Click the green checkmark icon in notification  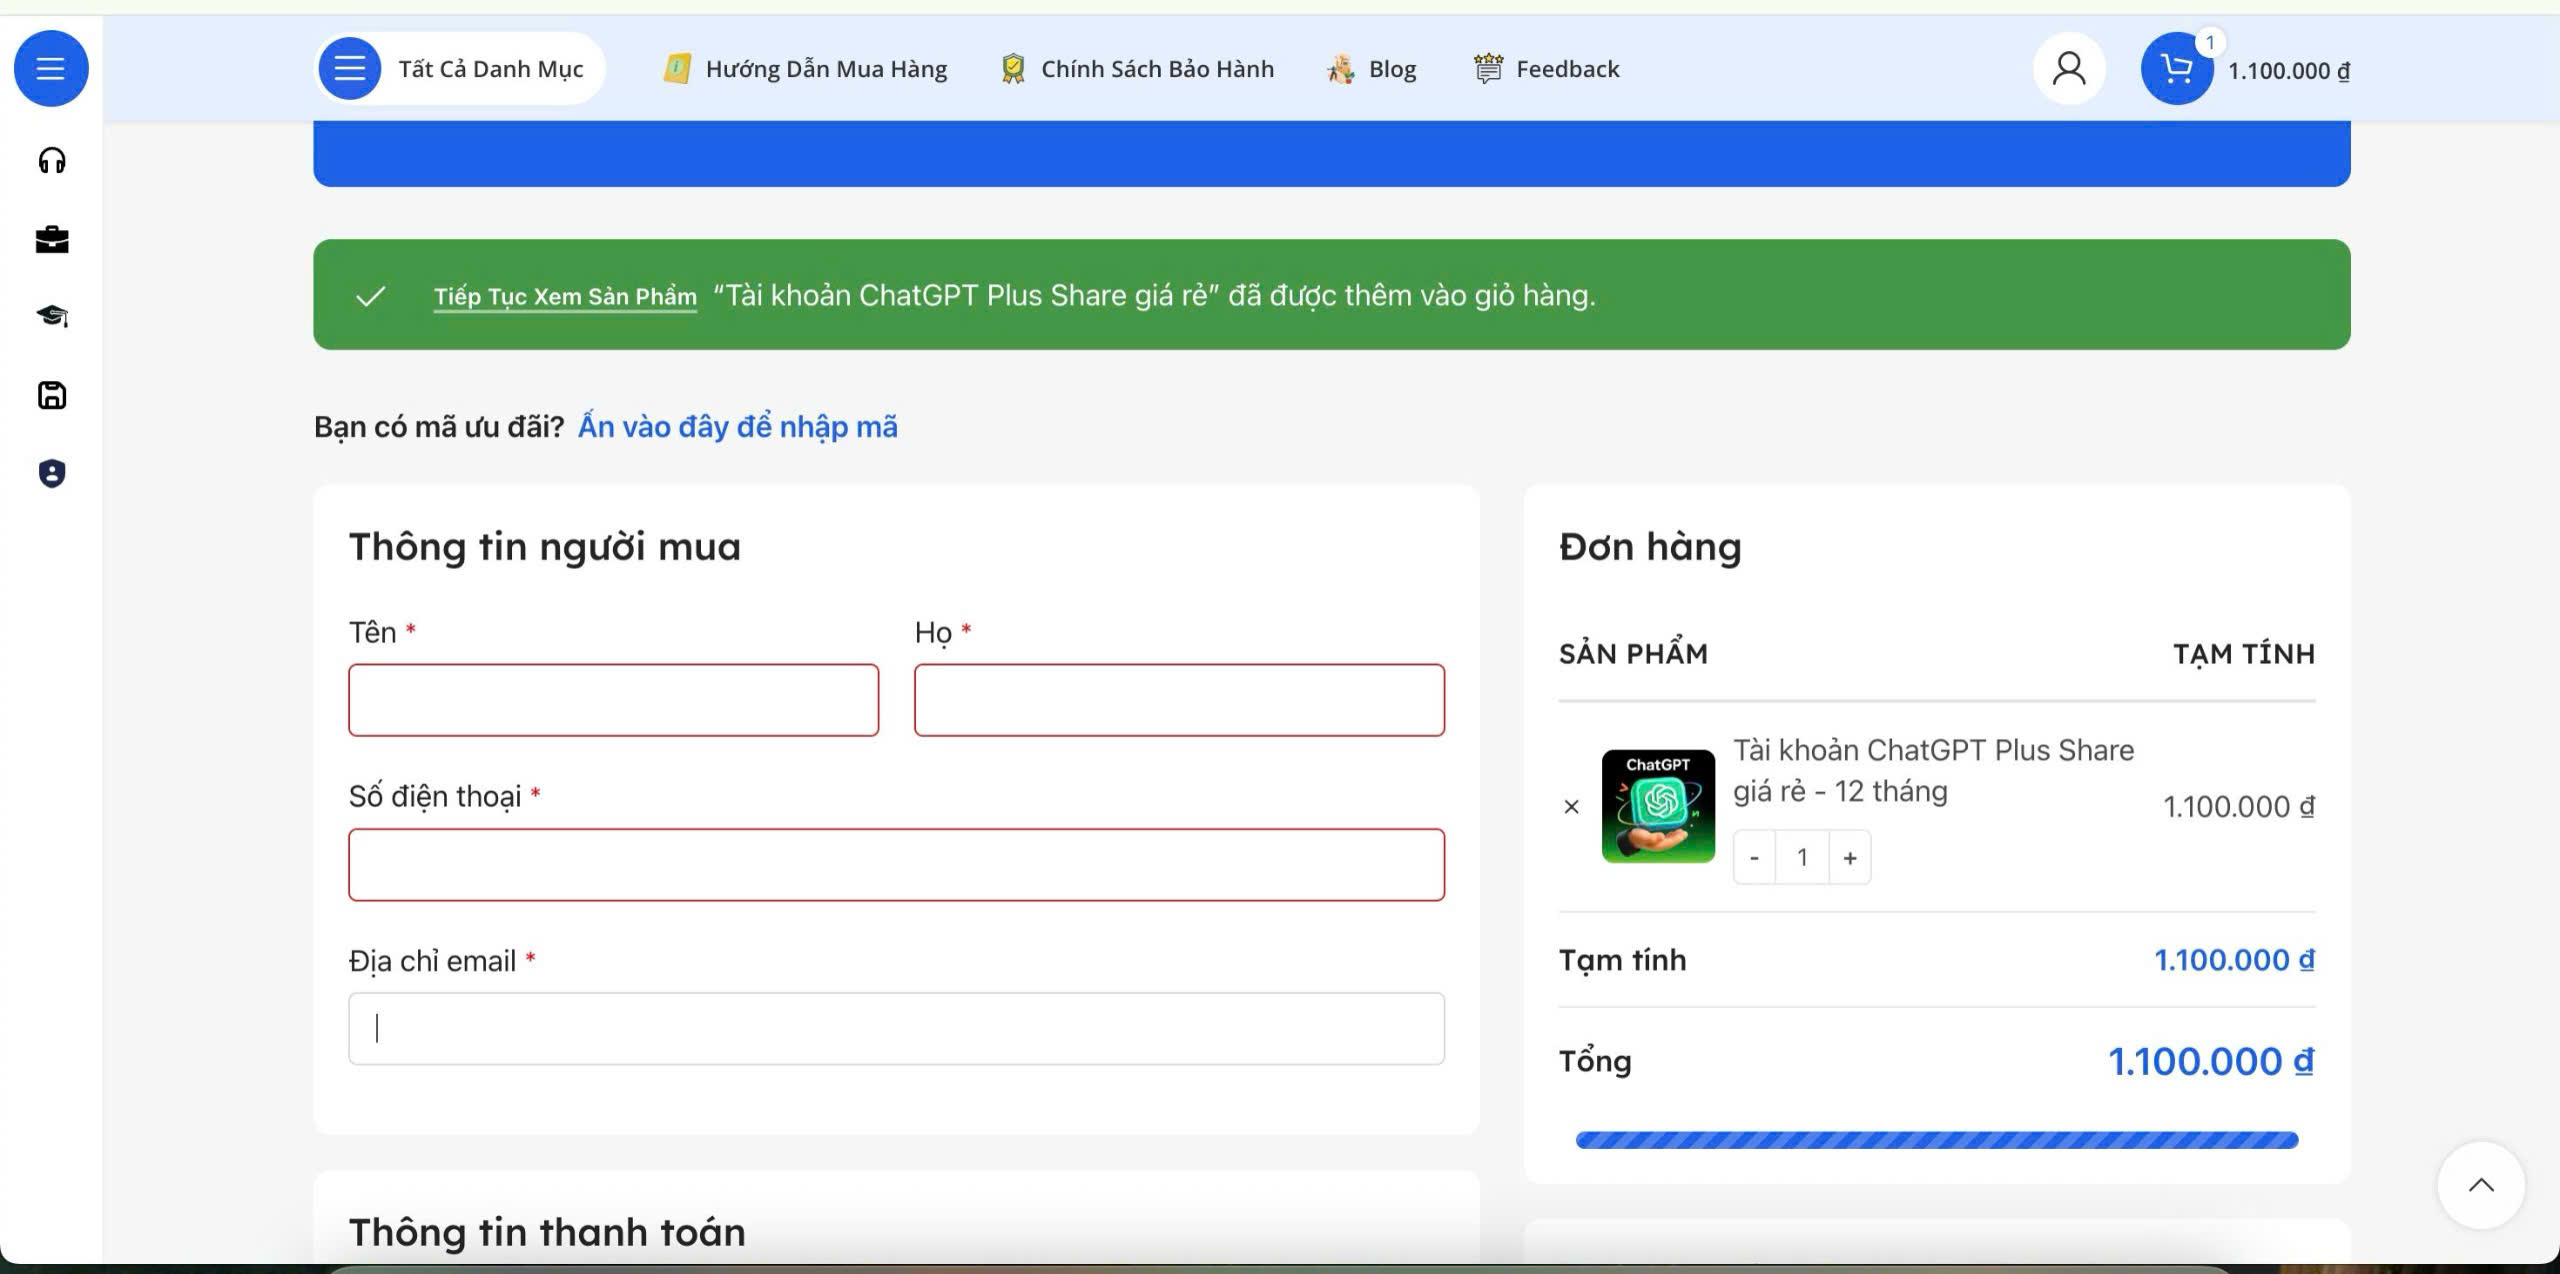pos(371,296)
